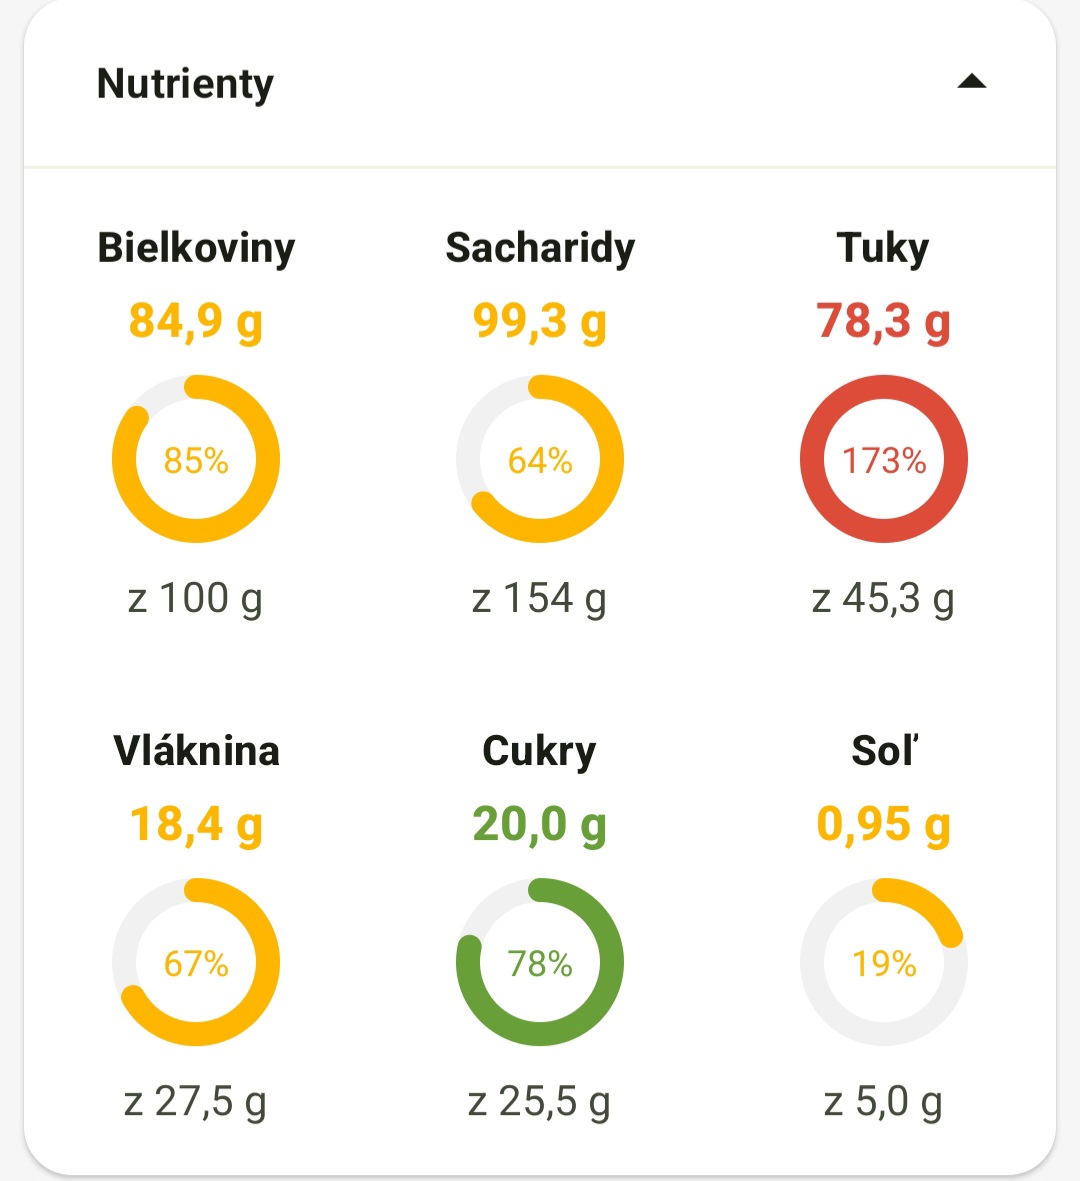Image resolution: width=1080 pixels, height=1181 pixels.
Task: Tap the Soľ 19% progress ring
Action: point(884,963)
